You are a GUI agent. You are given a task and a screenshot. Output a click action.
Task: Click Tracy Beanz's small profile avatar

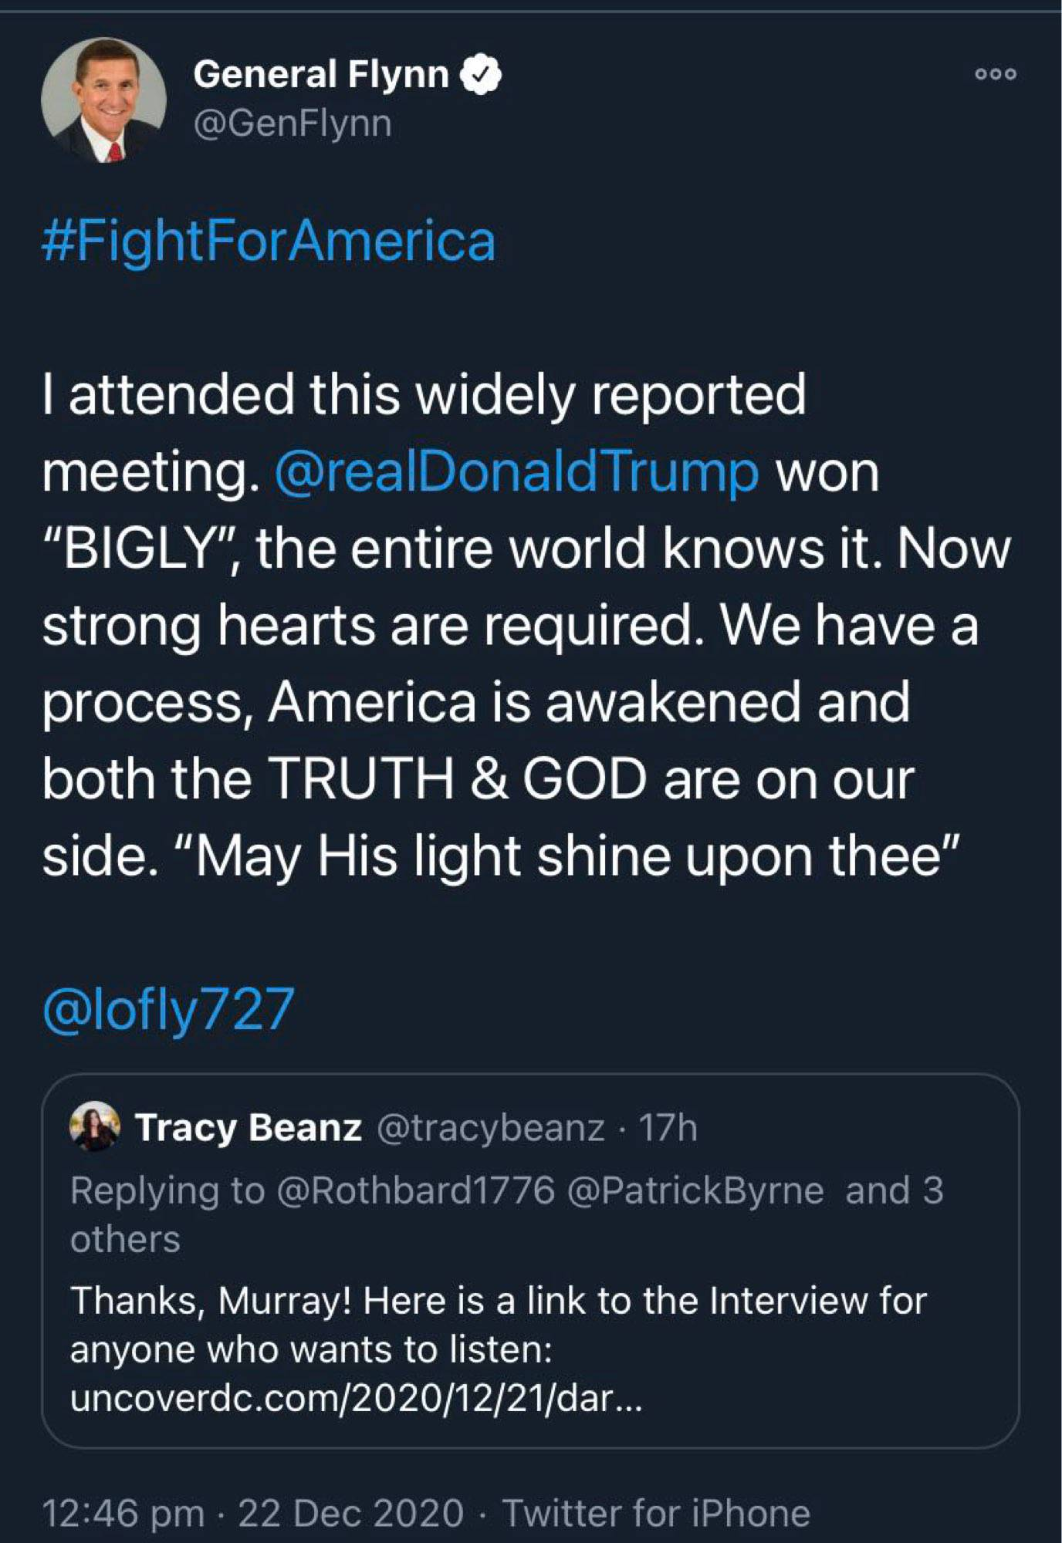point(95,1126)
